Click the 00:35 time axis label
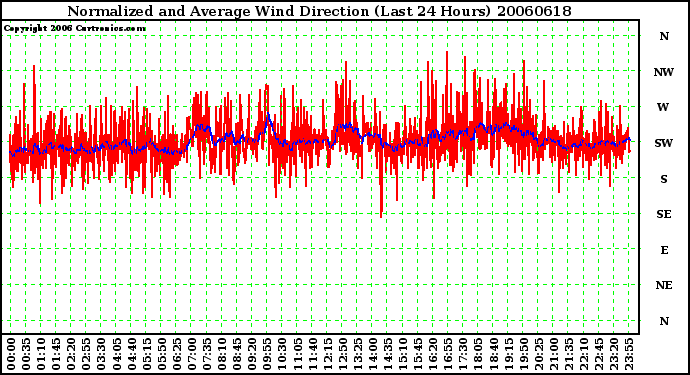Screen dimensions: 690x375 26,354
